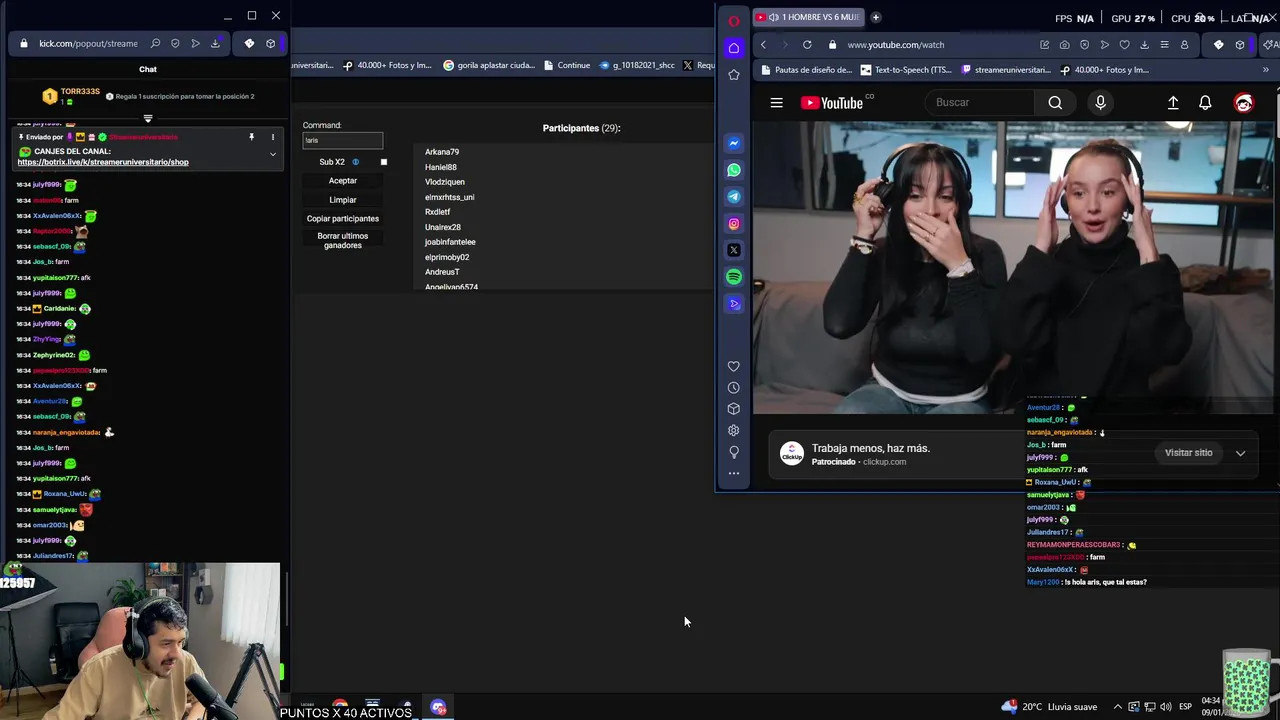
Task: Toggle the Sub X2 checkbox
Action: coord(383,162)
